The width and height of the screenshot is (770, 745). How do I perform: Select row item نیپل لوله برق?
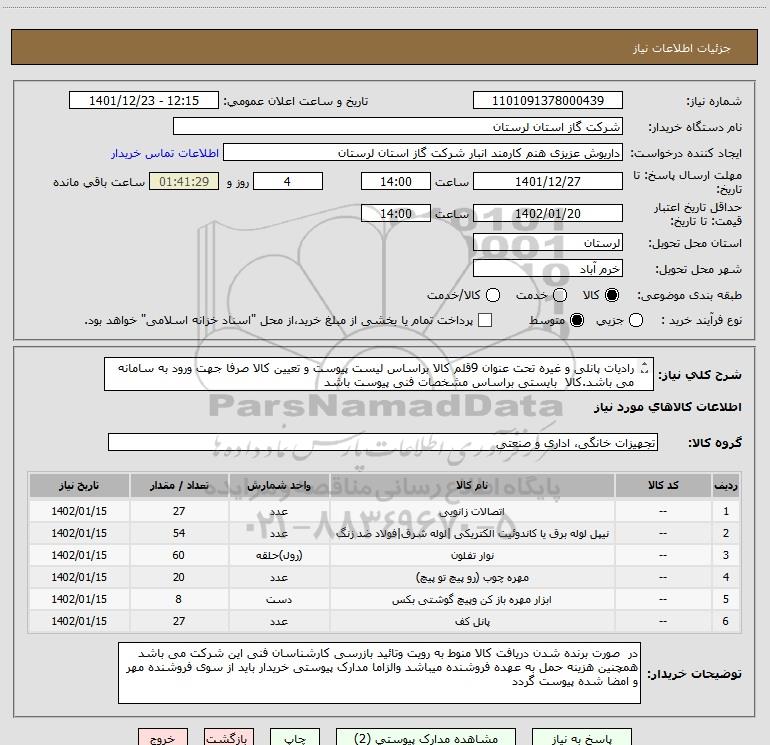[x=472, y=534]
